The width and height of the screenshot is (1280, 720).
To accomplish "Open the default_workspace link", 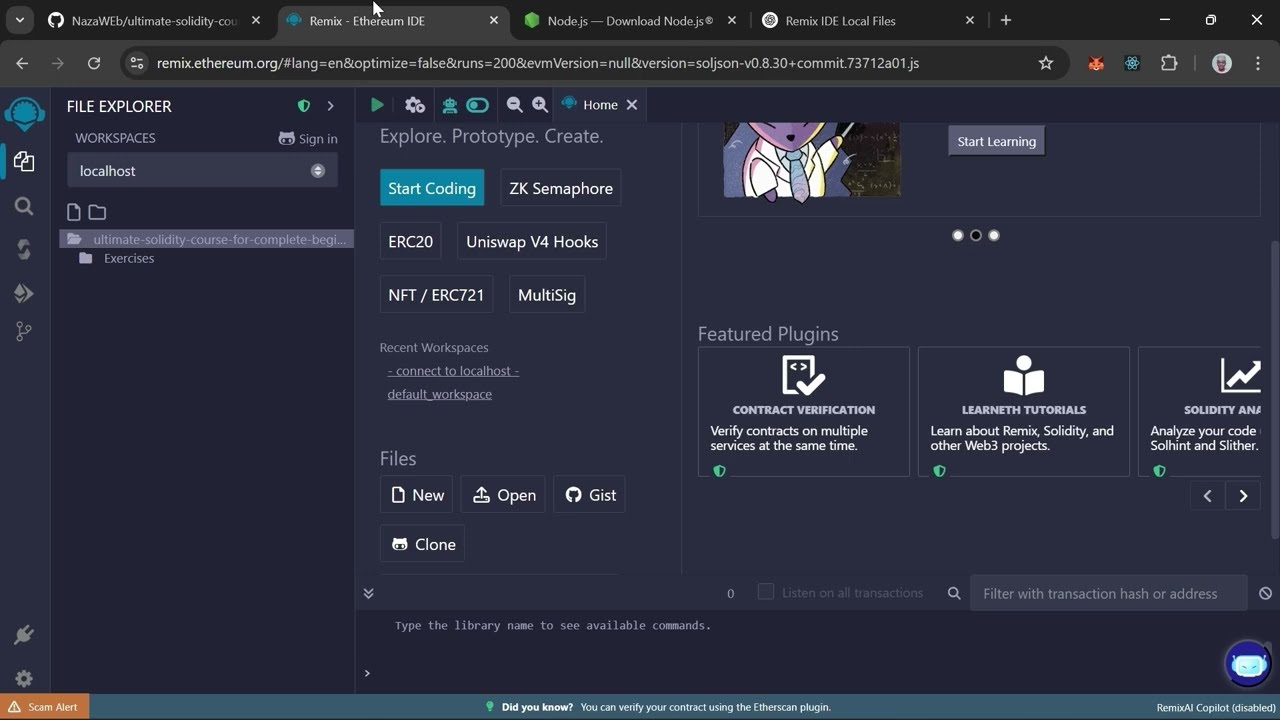I will click(x=440, y=394).
